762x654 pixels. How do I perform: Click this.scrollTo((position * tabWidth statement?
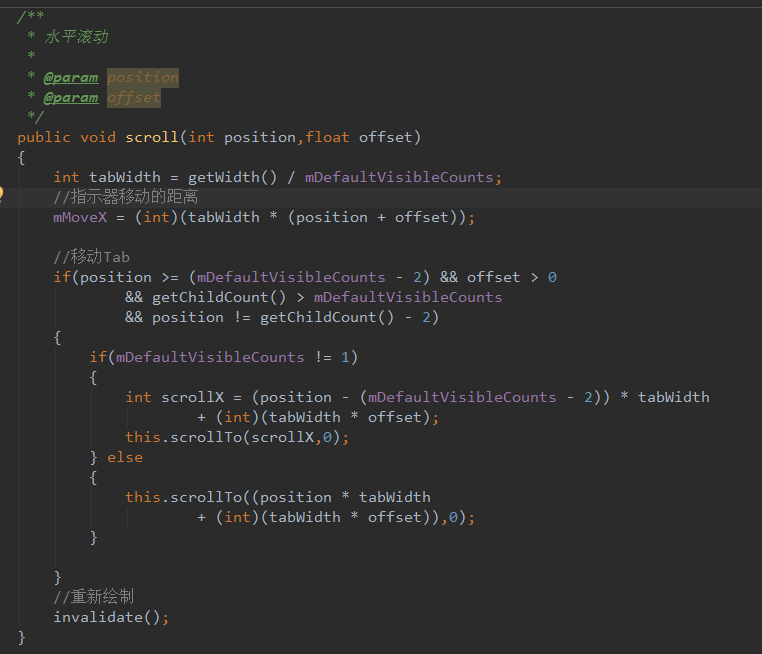[278, 498]
